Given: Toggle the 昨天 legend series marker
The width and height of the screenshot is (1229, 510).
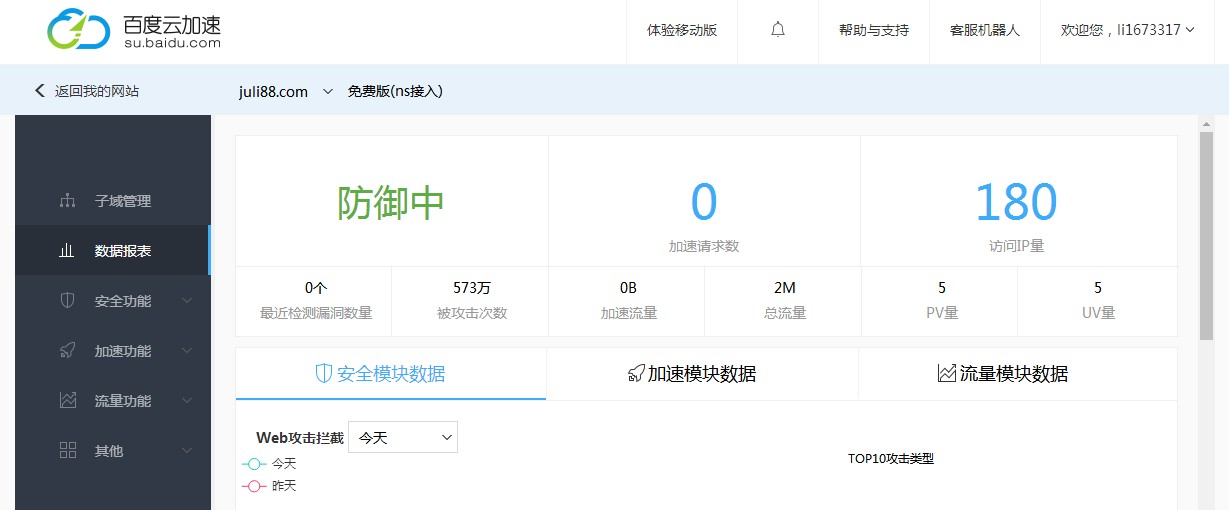Looking at the screenshot, I should [x=255, y=486].
